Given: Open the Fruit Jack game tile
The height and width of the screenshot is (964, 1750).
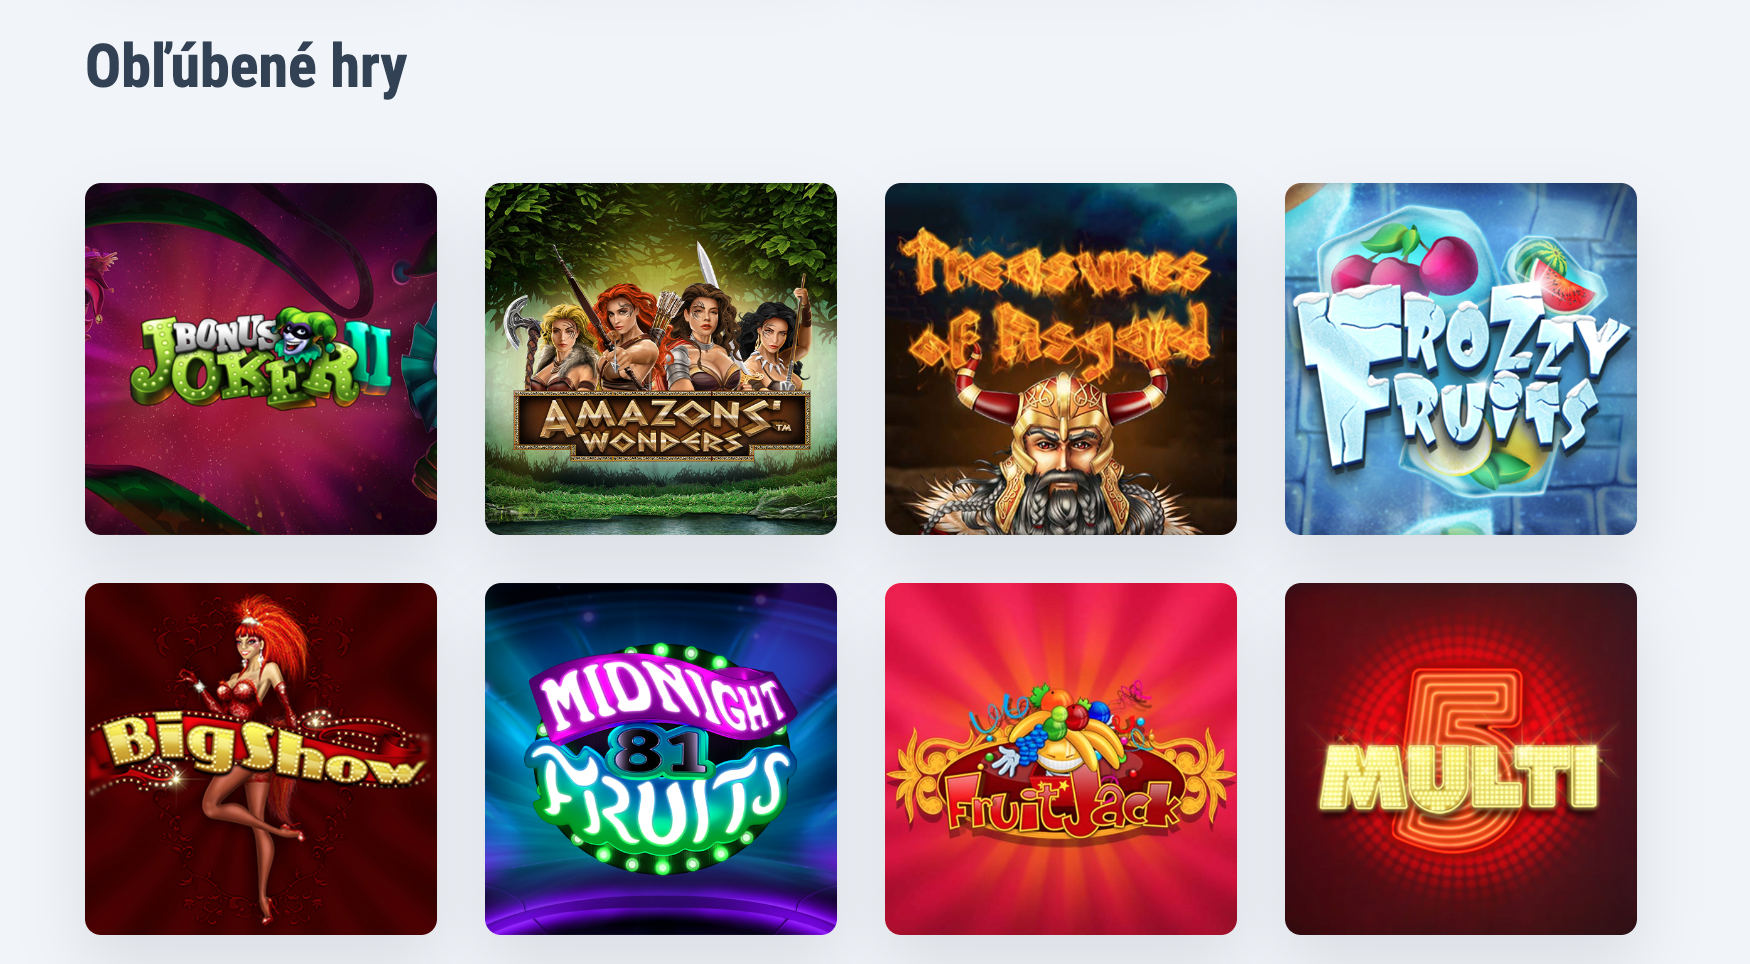Looking at the screenshot, I should tap(1061, 759).
